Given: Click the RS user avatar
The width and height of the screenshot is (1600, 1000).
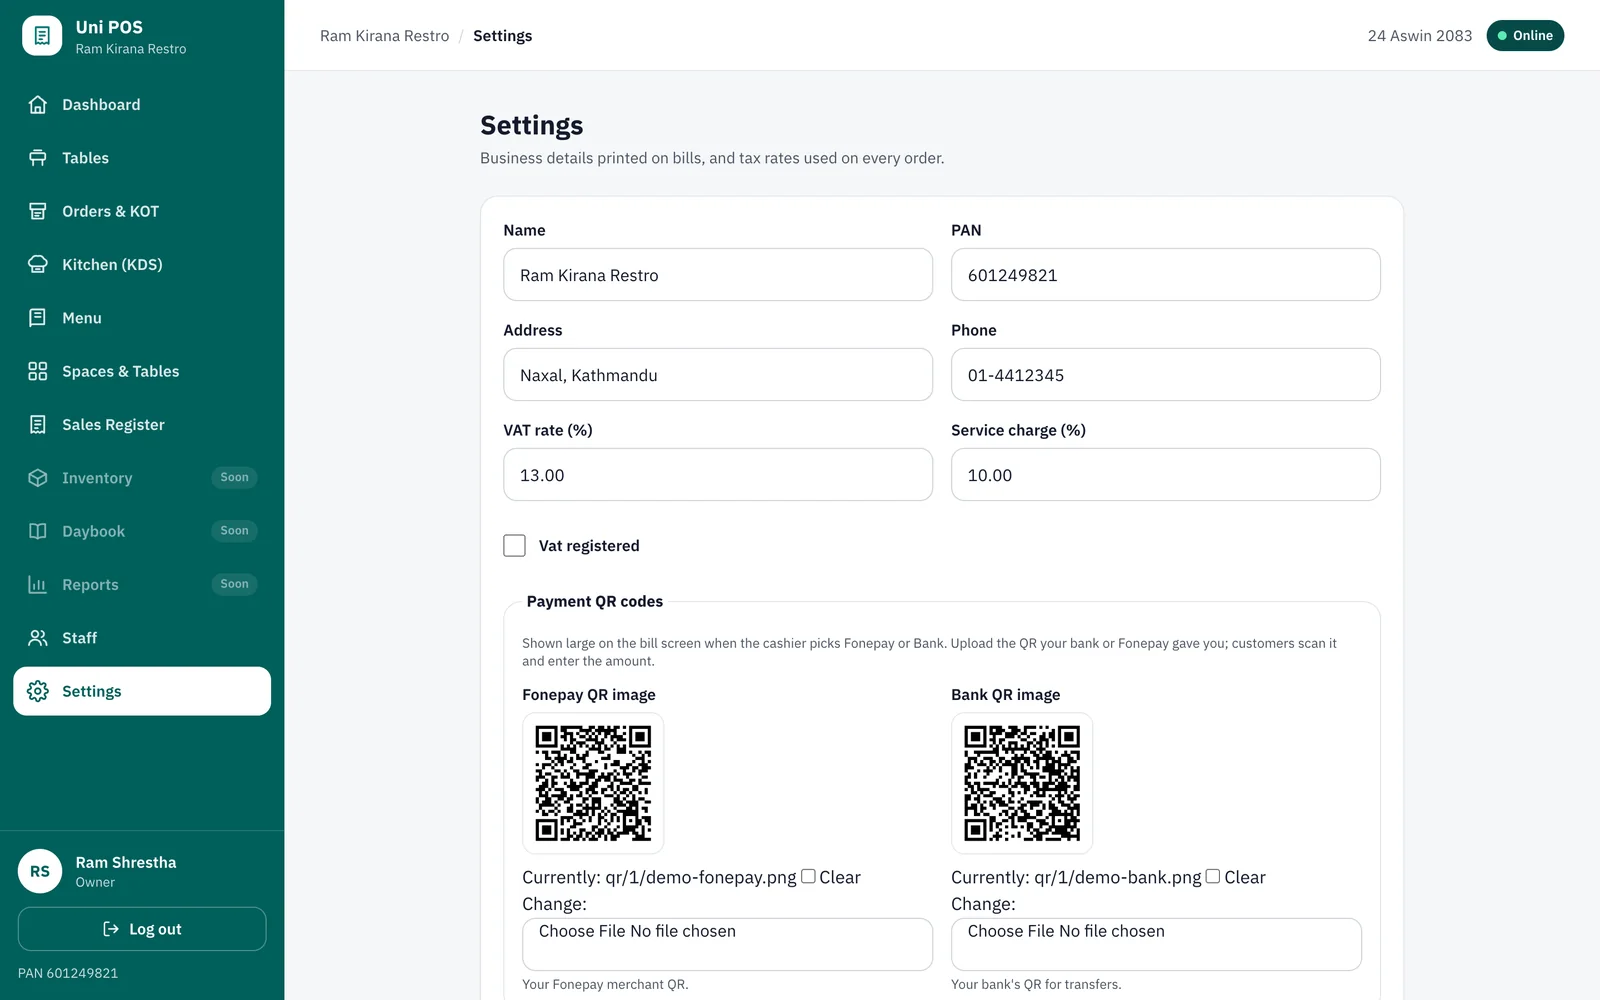Looking at the screenshot, I should (40, 871).
